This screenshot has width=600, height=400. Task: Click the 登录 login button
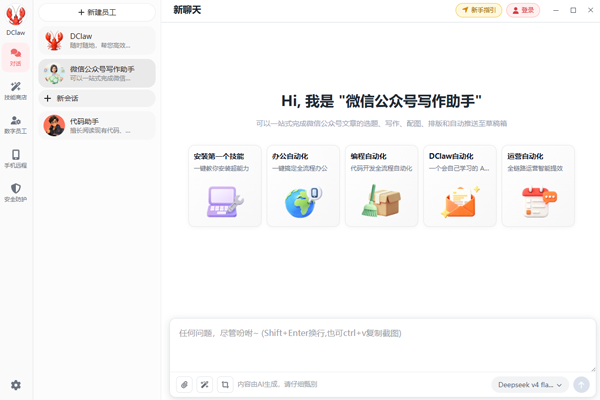(x=523, y=10)
